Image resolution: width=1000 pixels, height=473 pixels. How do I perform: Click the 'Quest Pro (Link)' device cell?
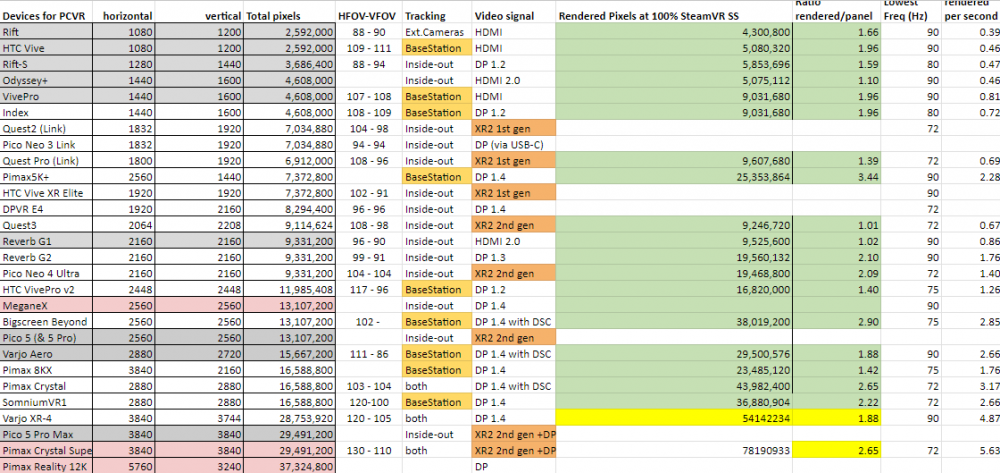(x=46, y=161)
